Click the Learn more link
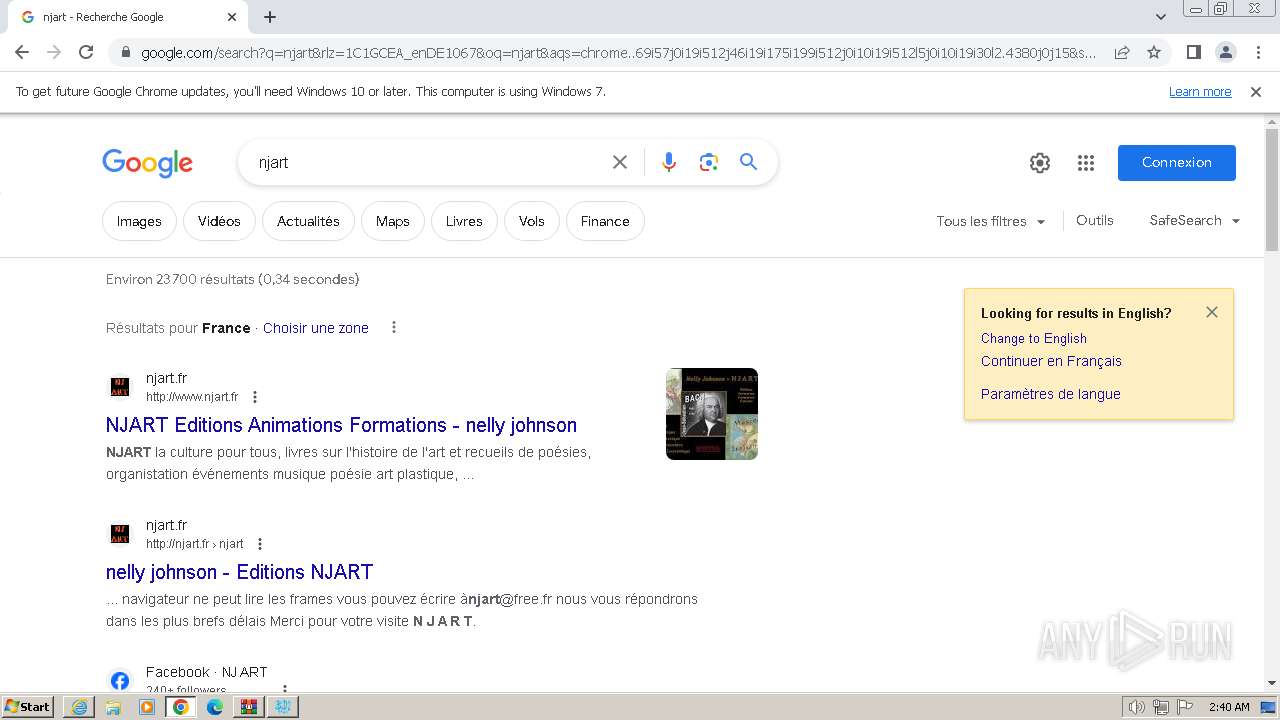The height and width of the screenshot is (720, 1280). [x=1200, y=92]
